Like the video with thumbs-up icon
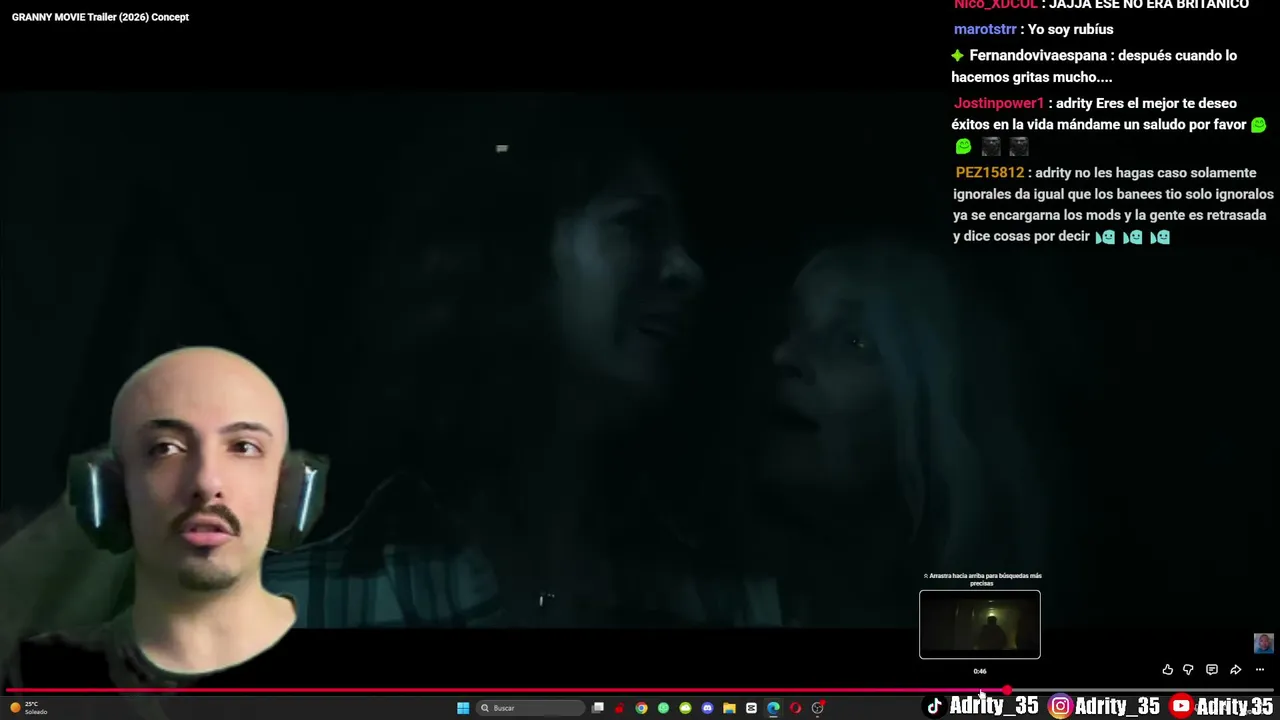The width and height of the screenshot is (1280, 720). [x=1167, y=670]
